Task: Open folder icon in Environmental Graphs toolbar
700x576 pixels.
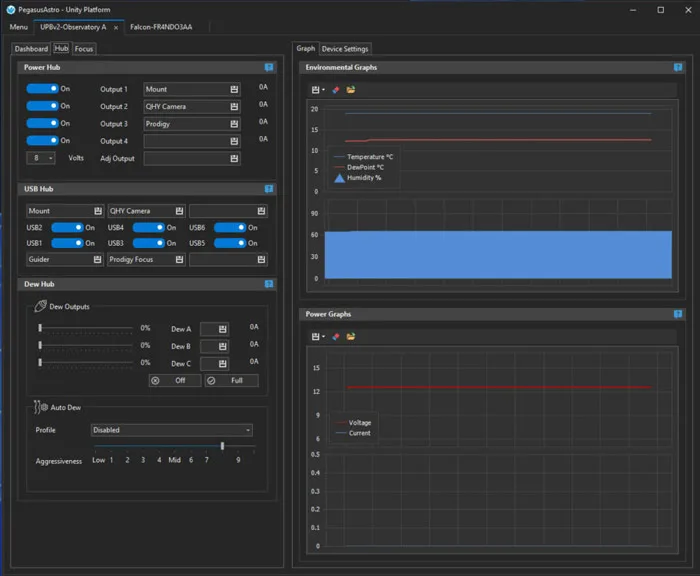Action: click(351, 89)
